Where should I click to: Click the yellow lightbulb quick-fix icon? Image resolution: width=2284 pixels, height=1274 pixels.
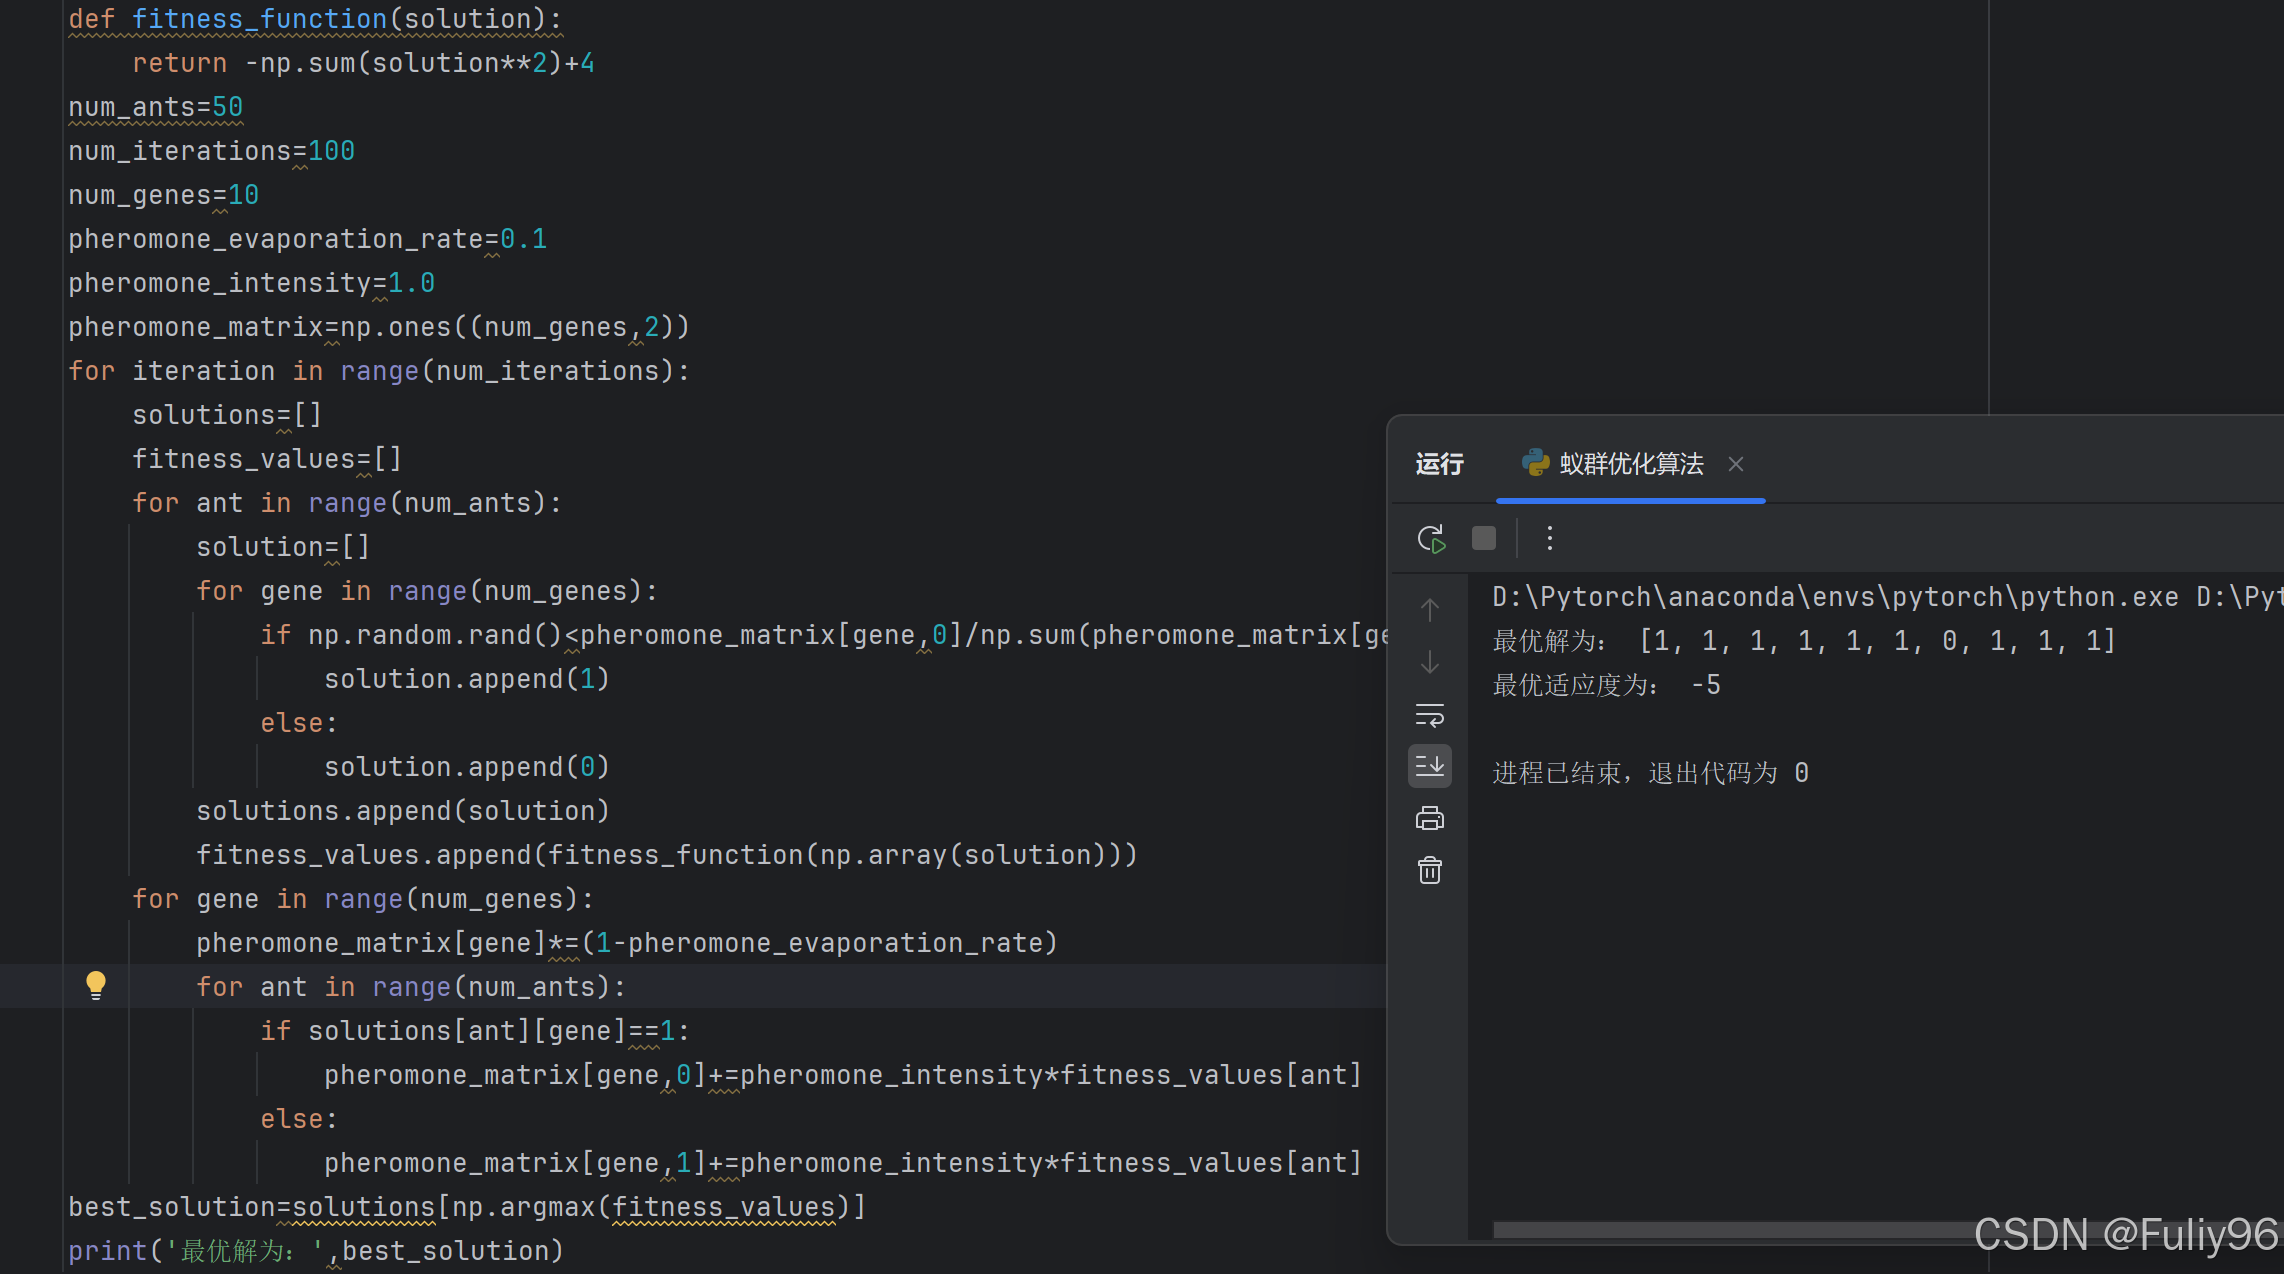coord(96,986)
